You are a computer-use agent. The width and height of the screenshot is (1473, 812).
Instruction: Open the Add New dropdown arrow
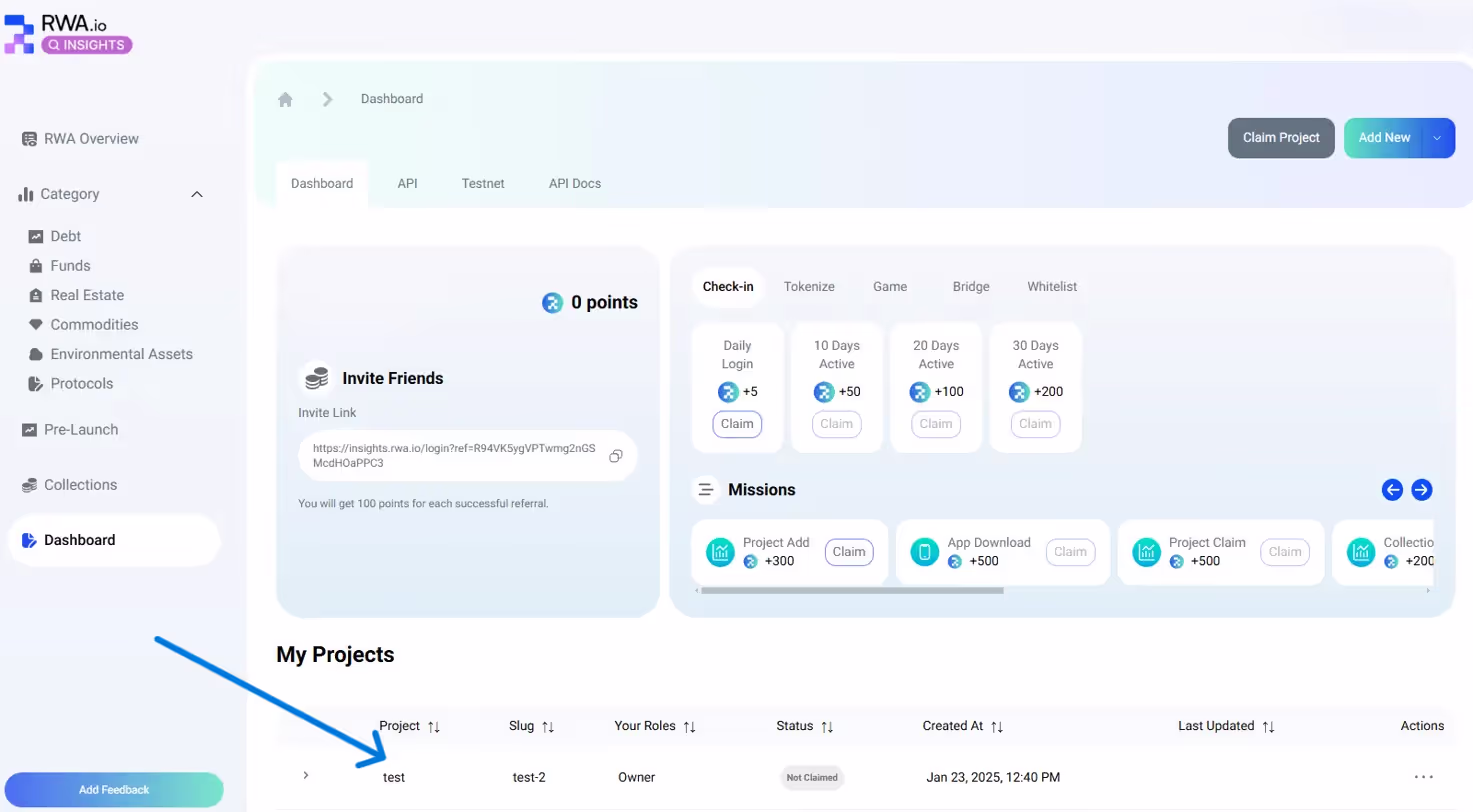1437,138
